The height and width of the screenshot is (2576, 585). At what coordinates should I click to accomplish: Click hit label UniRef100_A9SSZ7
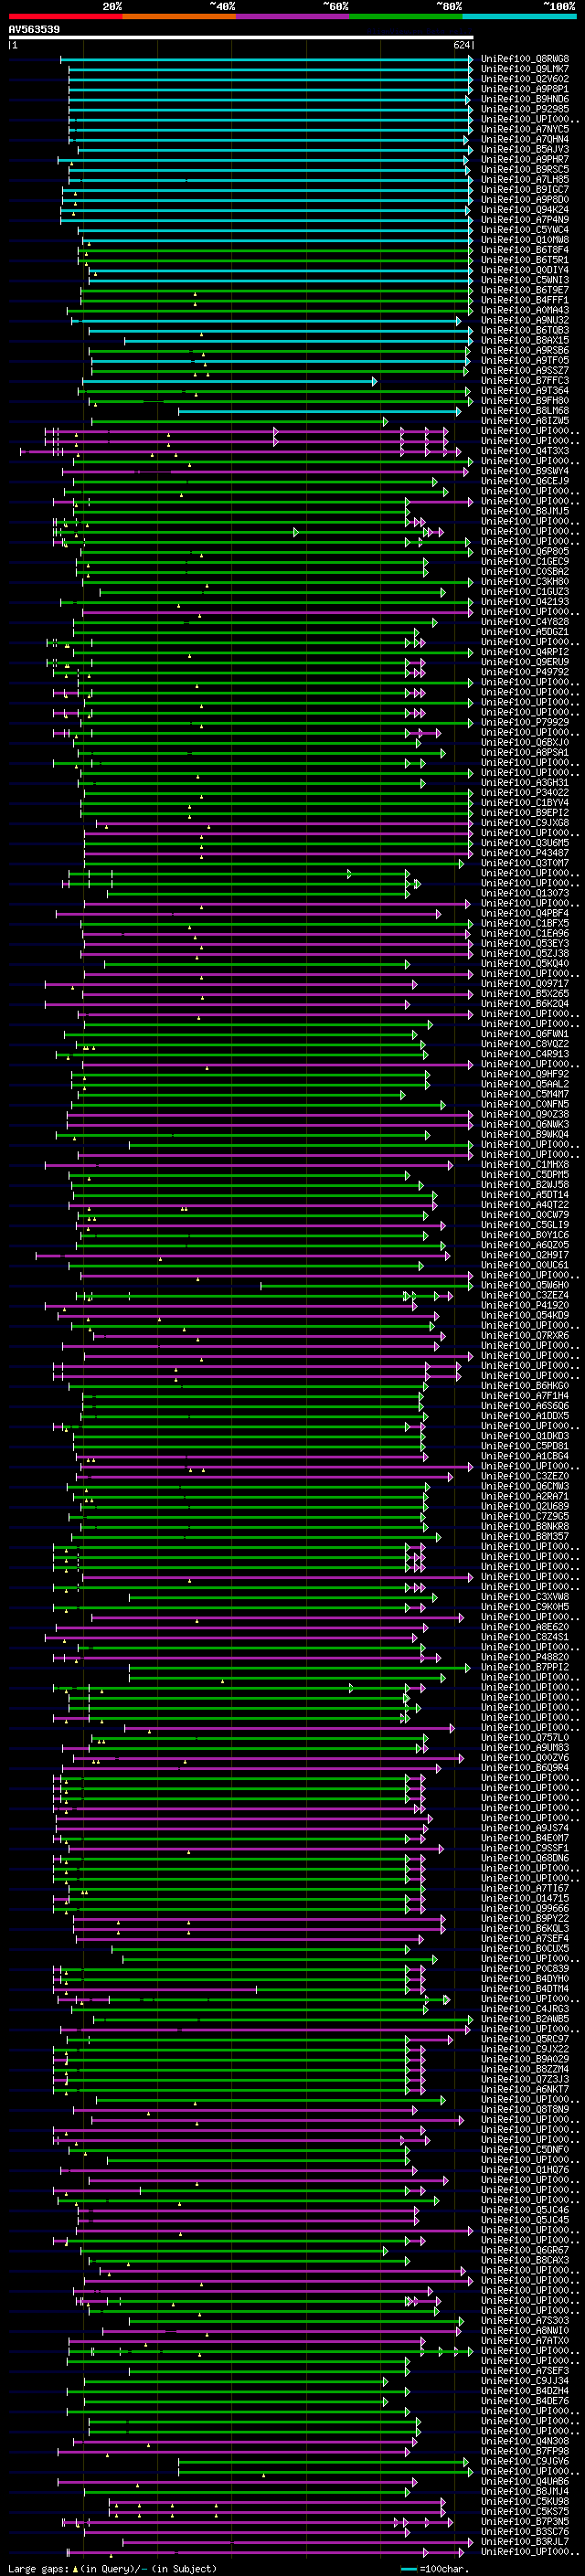tap(525, 370)
